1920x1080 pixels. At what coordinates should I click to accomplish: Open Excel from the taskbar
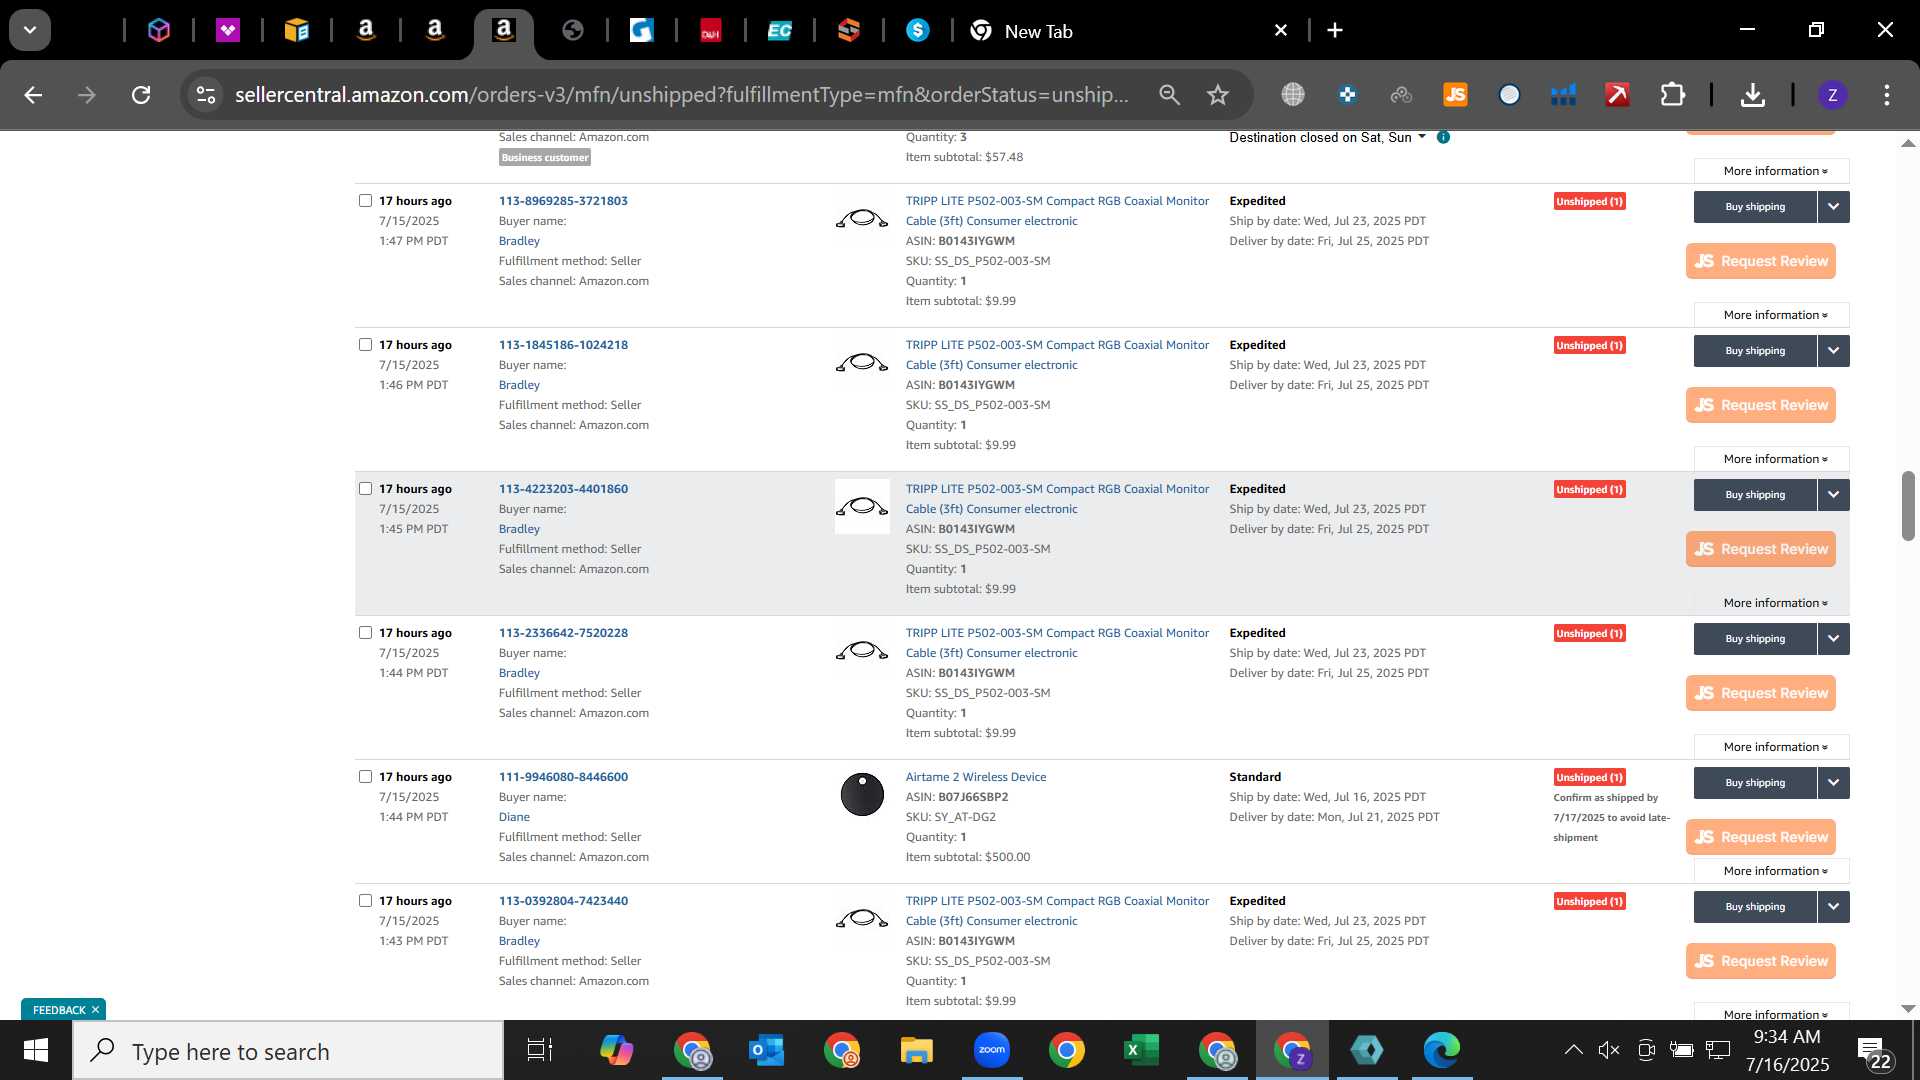pyautogui.click(x=1141, y=1051)
